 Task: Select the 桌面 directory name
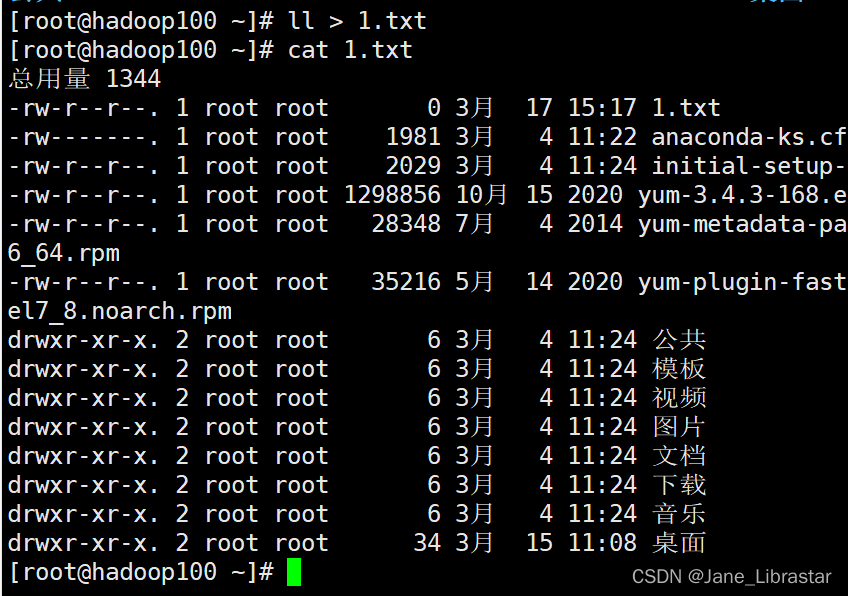click(679, 543)
